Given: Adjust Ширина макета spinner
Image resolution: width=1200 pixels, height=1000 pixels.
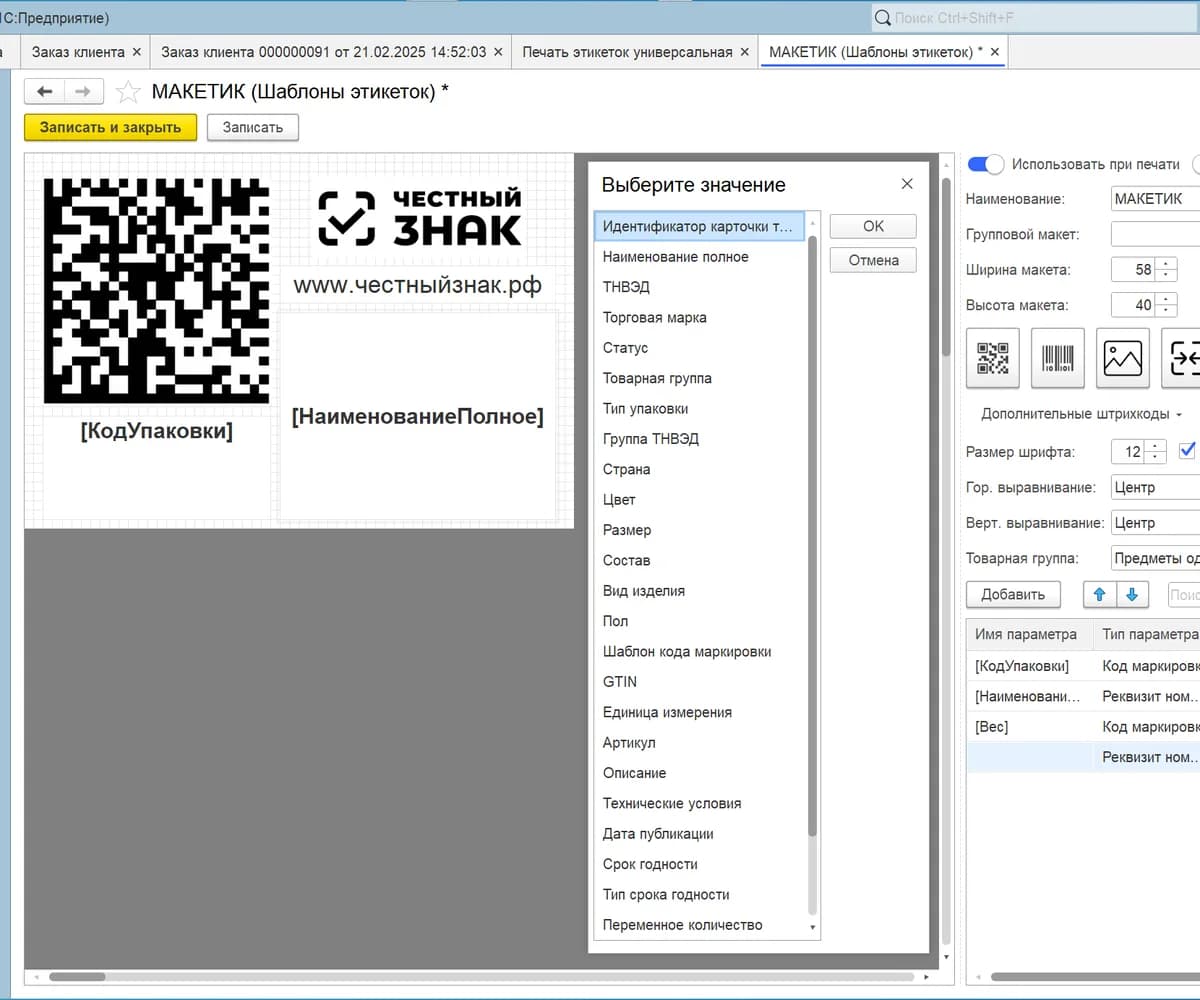Looking at the screenshot, I should coord(1167,270).
